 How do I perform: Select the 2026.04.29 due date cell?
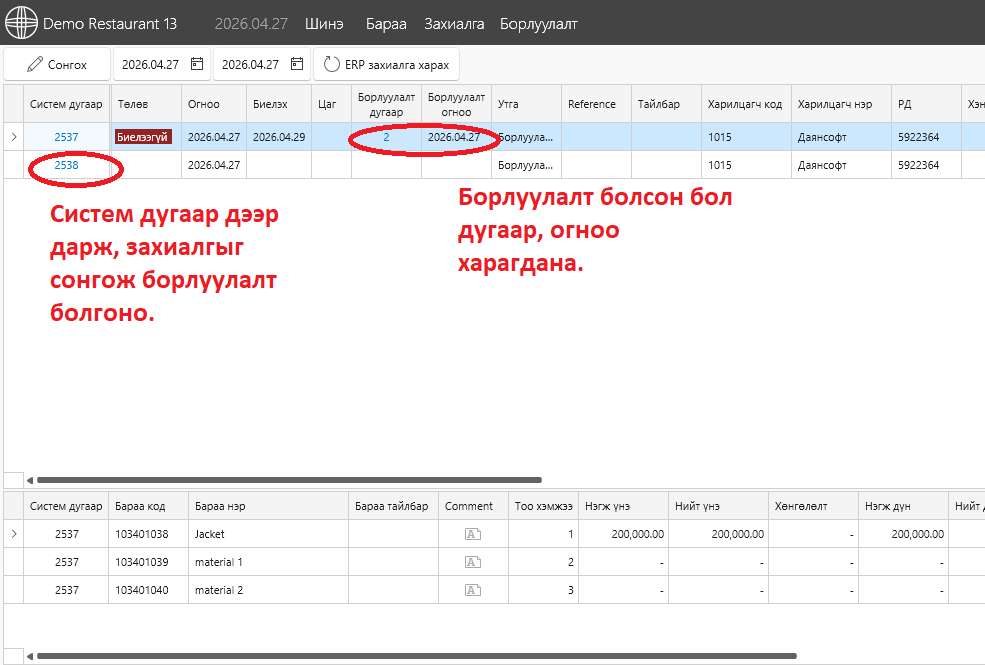(x=279, y=137)
